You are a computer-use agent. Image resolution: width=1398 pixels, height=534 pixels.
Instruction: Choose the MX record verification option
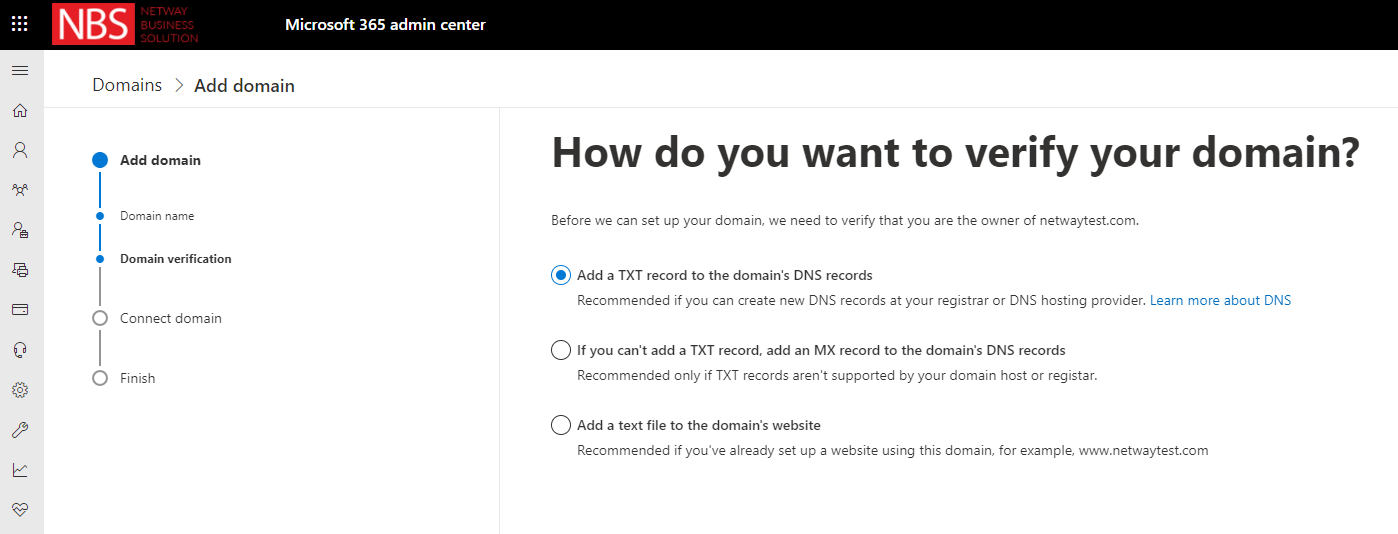(x=561, y=350)
